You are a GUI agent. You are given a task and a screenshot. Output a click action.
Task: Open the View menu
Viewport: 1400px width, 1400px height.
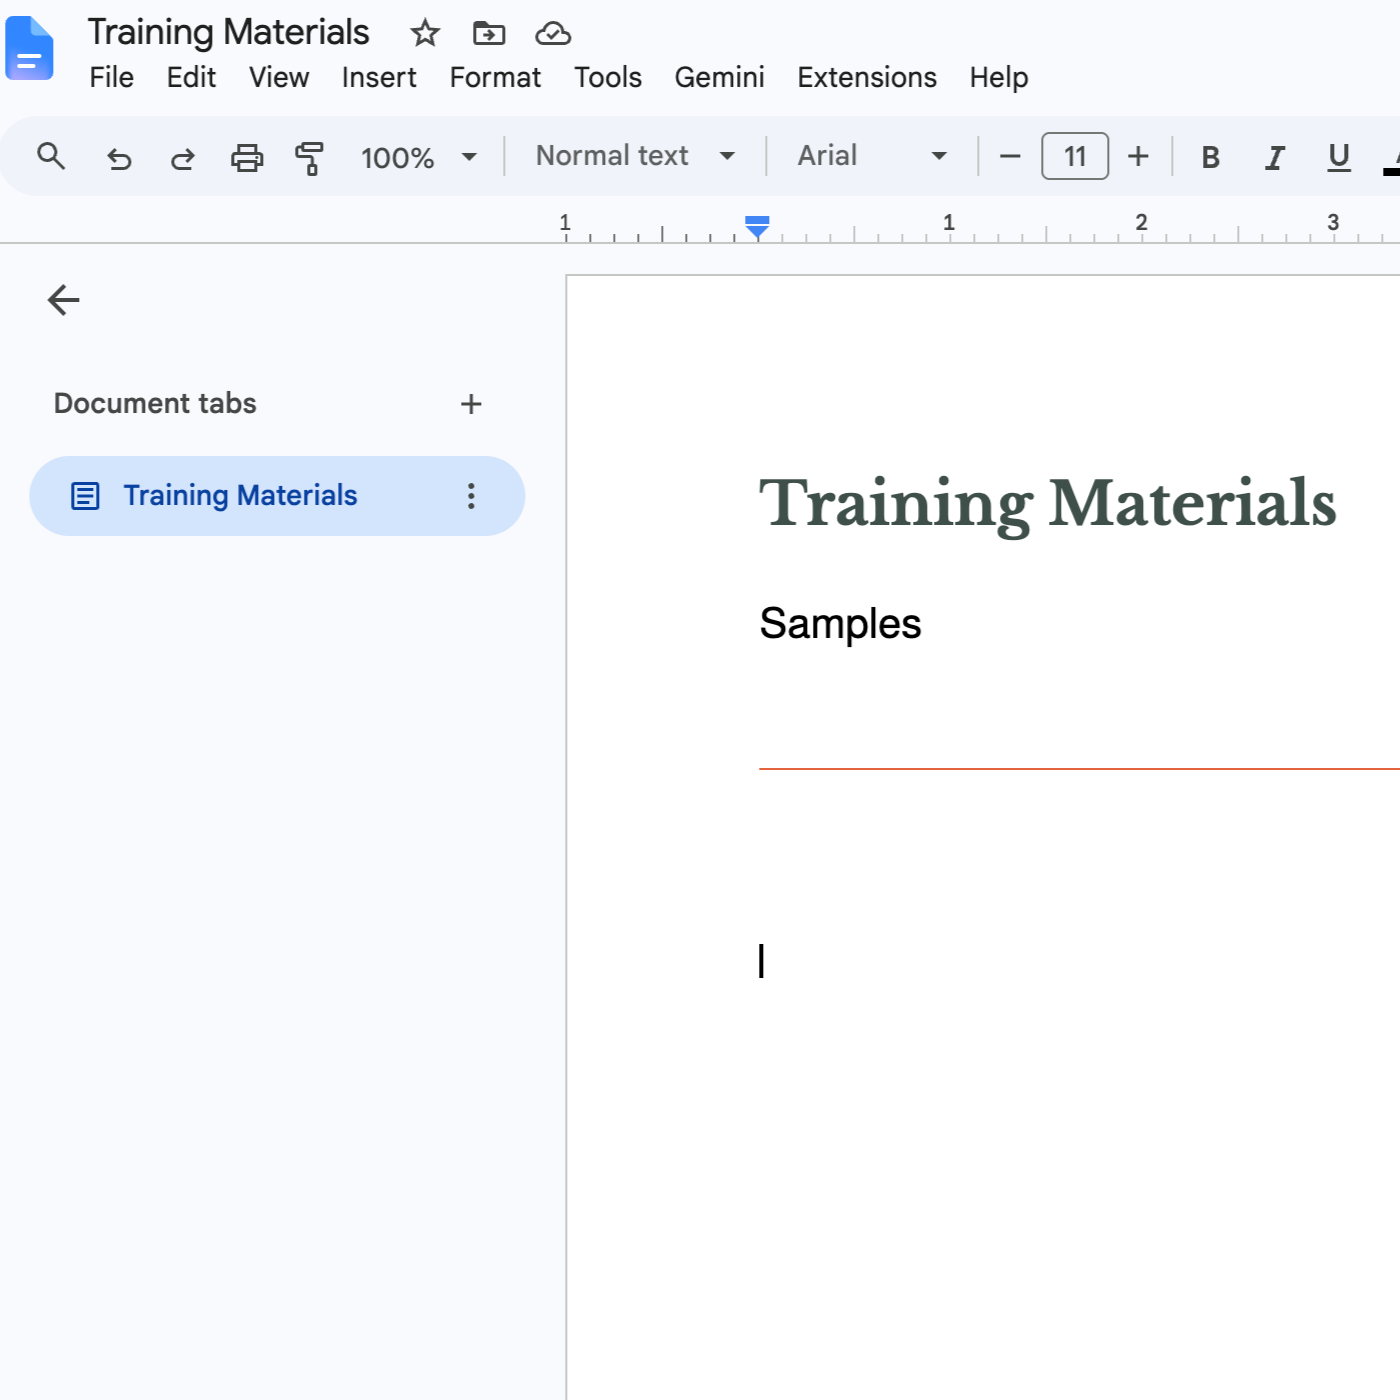coord(279,77)
